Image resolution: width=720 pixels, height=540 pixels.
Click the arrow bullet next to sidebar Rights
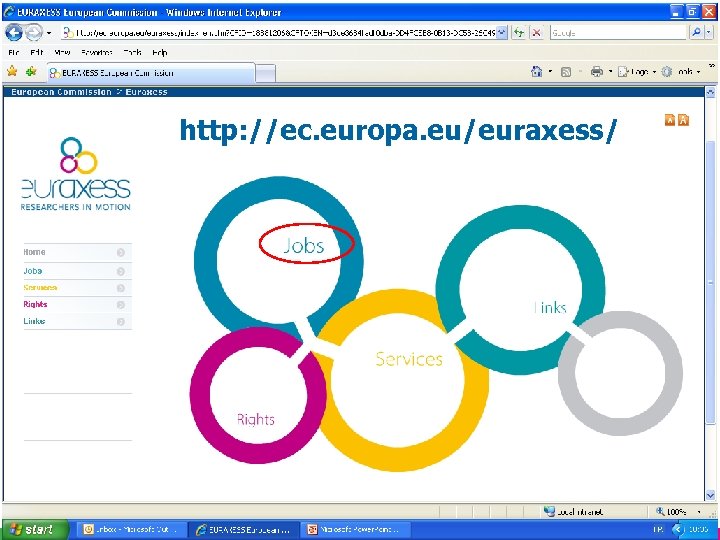(x=121, y=305)
